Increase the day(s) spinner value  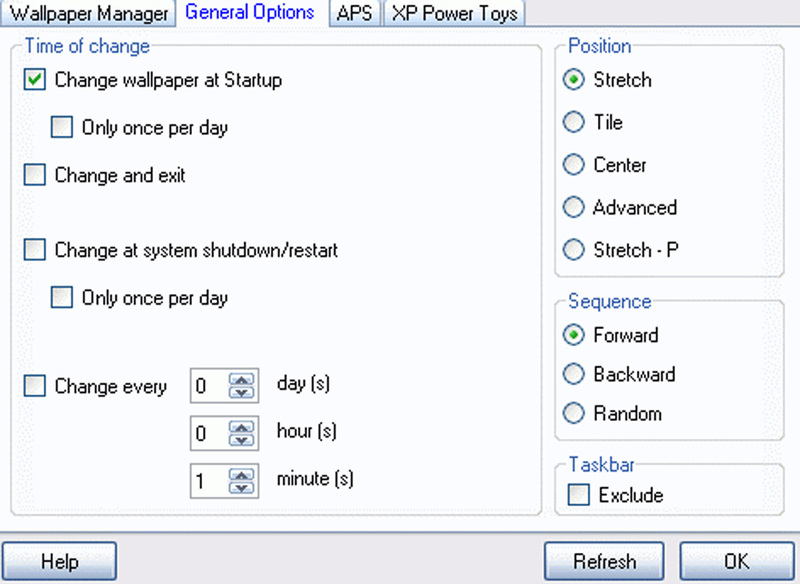tap(241, 380)
